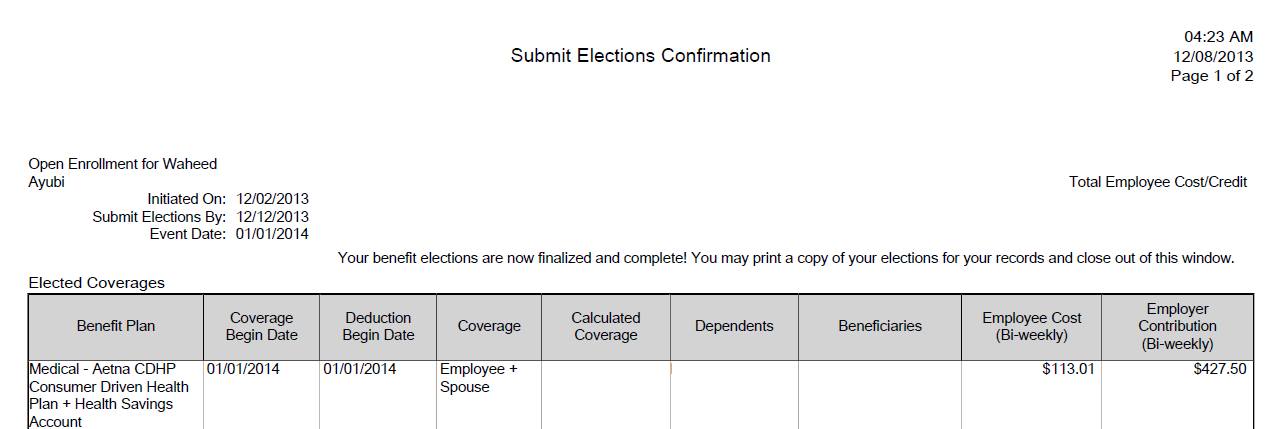1278x429 pixels.
Task: Click the Dependents column header
Action: tap(734, 326)
